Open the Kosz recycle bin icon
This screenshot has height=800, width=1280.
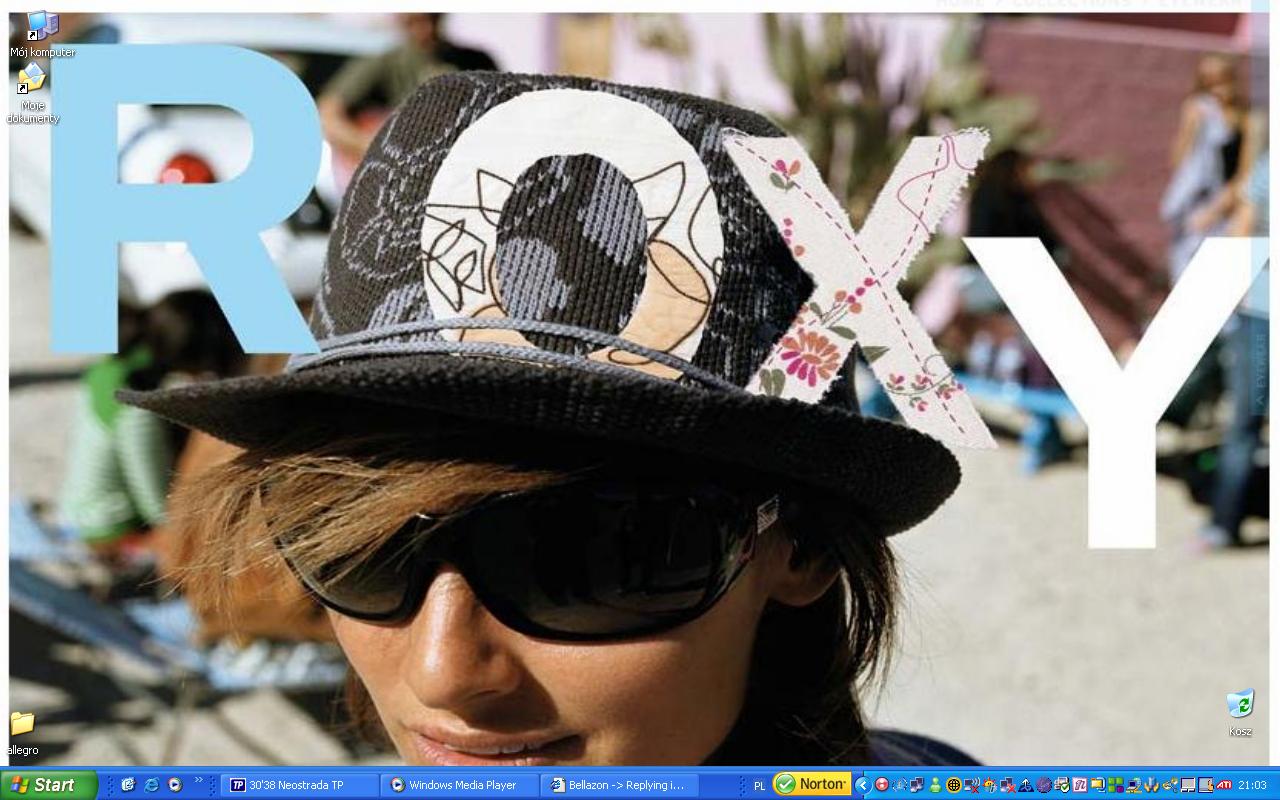pos(1240,704)
